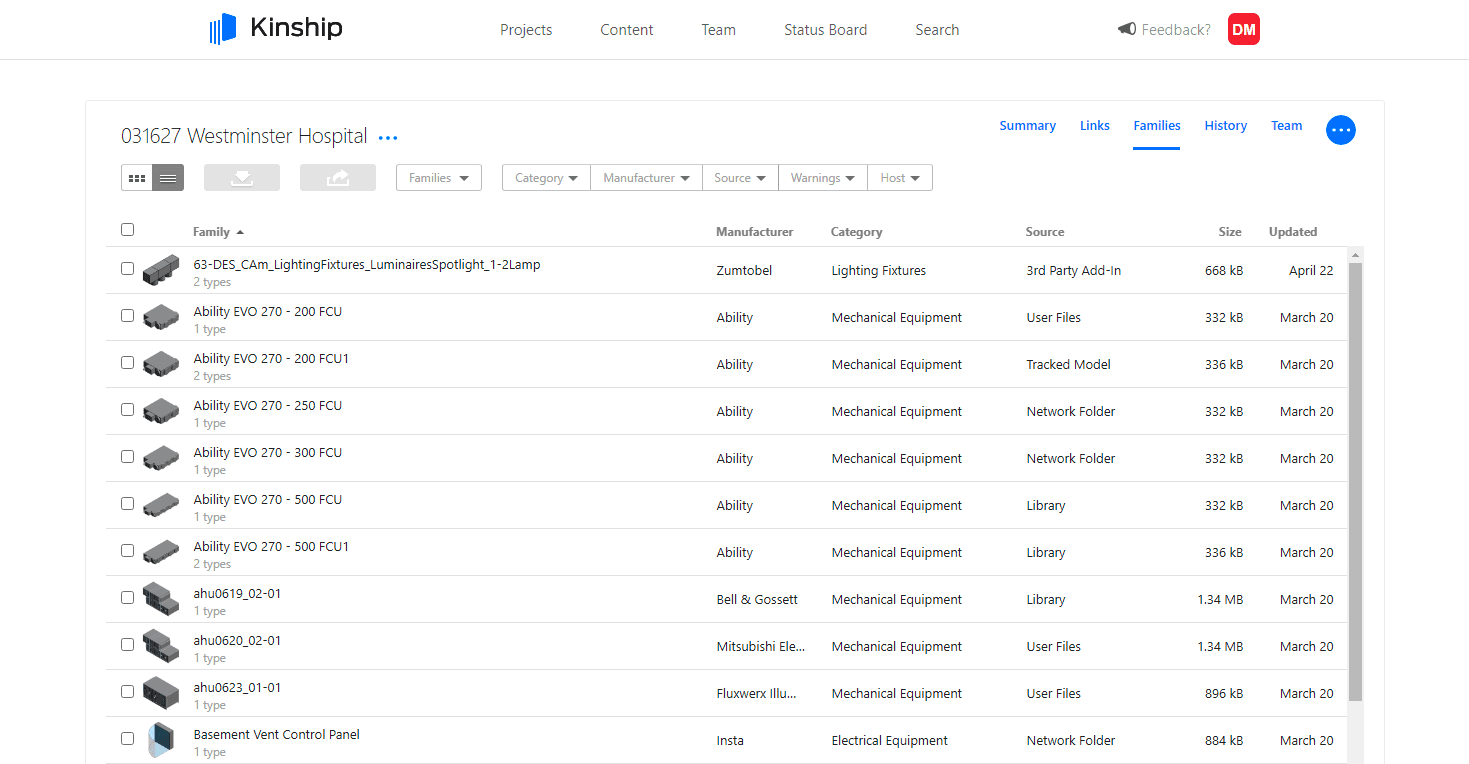Select the list view icon

click(x=168, y=177)
